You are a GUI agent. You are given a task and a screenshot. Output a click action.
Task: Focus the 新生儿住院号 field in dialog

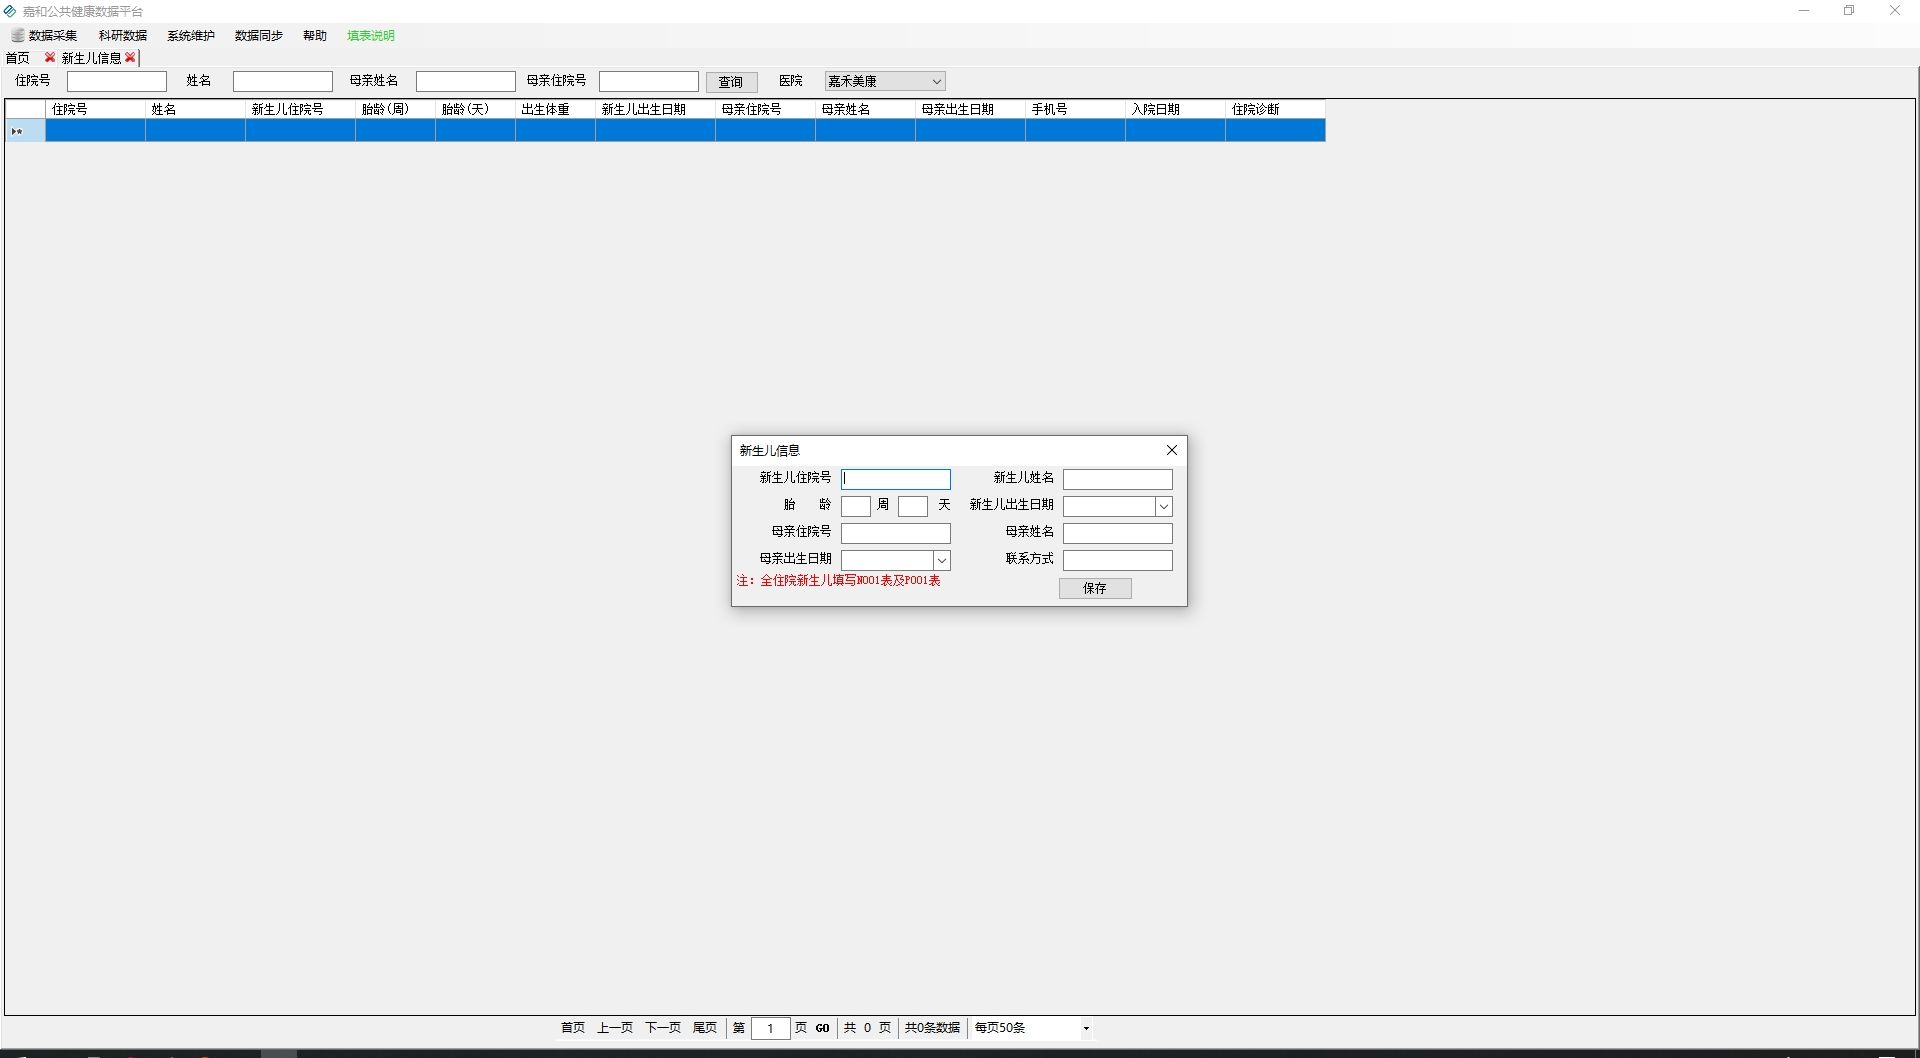[x=895, y=479]
